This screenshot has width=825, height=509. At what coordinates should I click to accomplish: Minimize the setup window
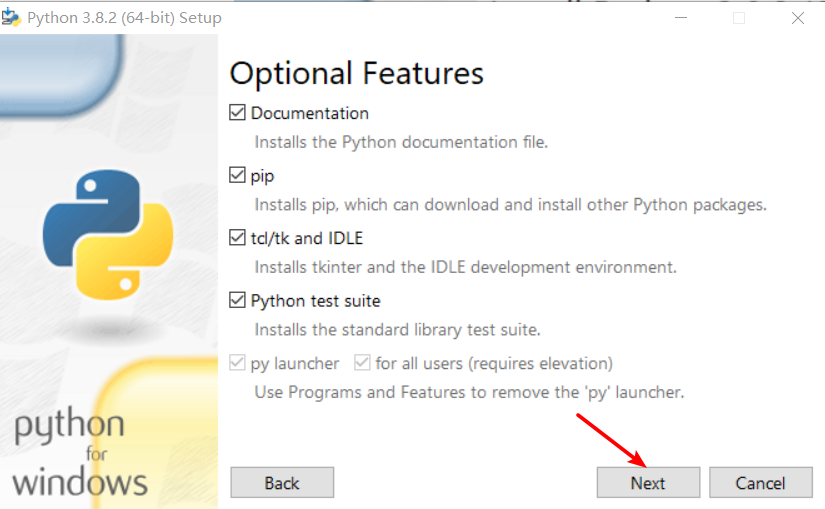pyautogui.click(x=681, y=18)
